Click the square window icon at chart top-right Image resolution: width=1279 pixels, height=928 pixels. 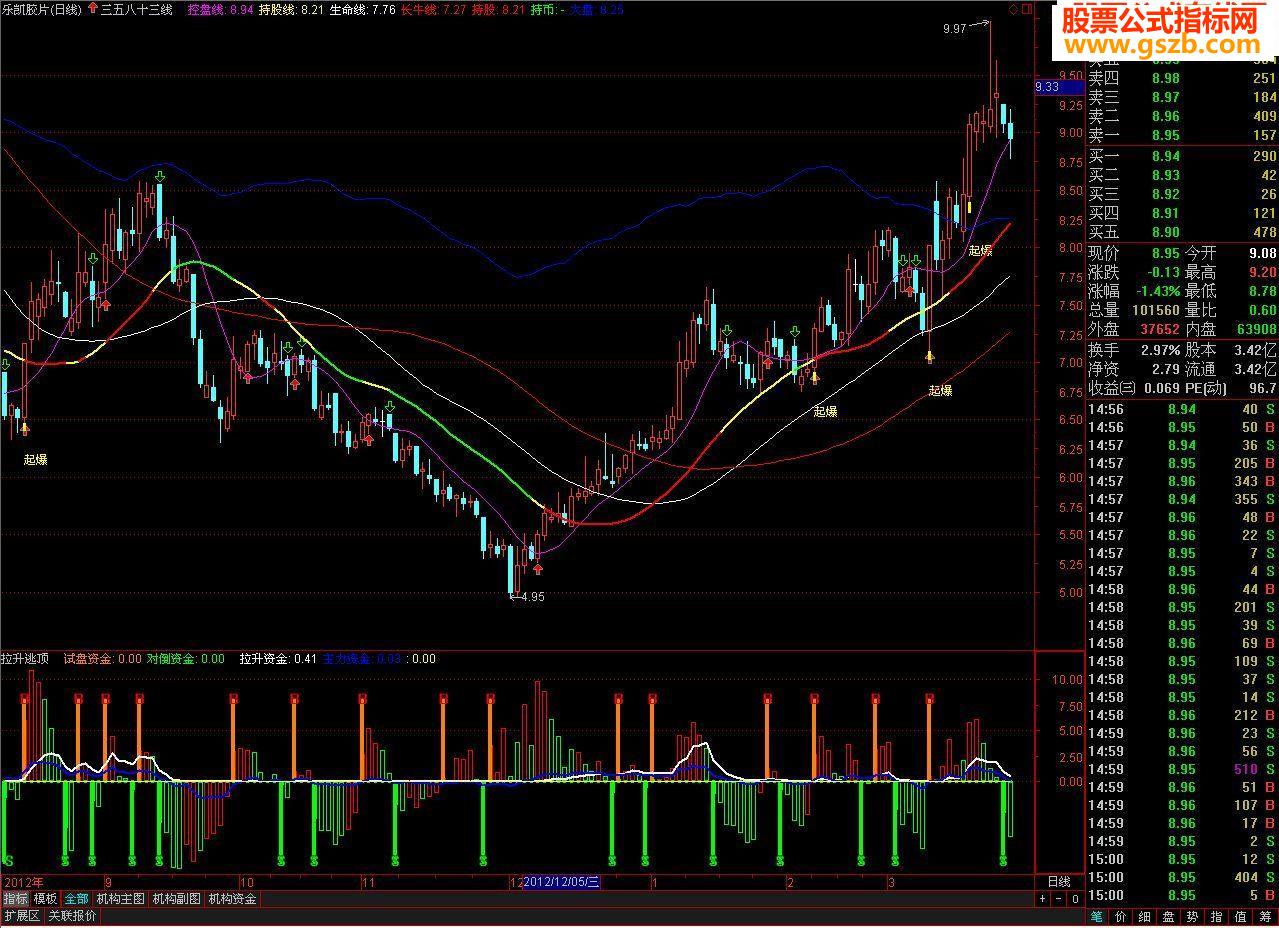click(1025, 9)
